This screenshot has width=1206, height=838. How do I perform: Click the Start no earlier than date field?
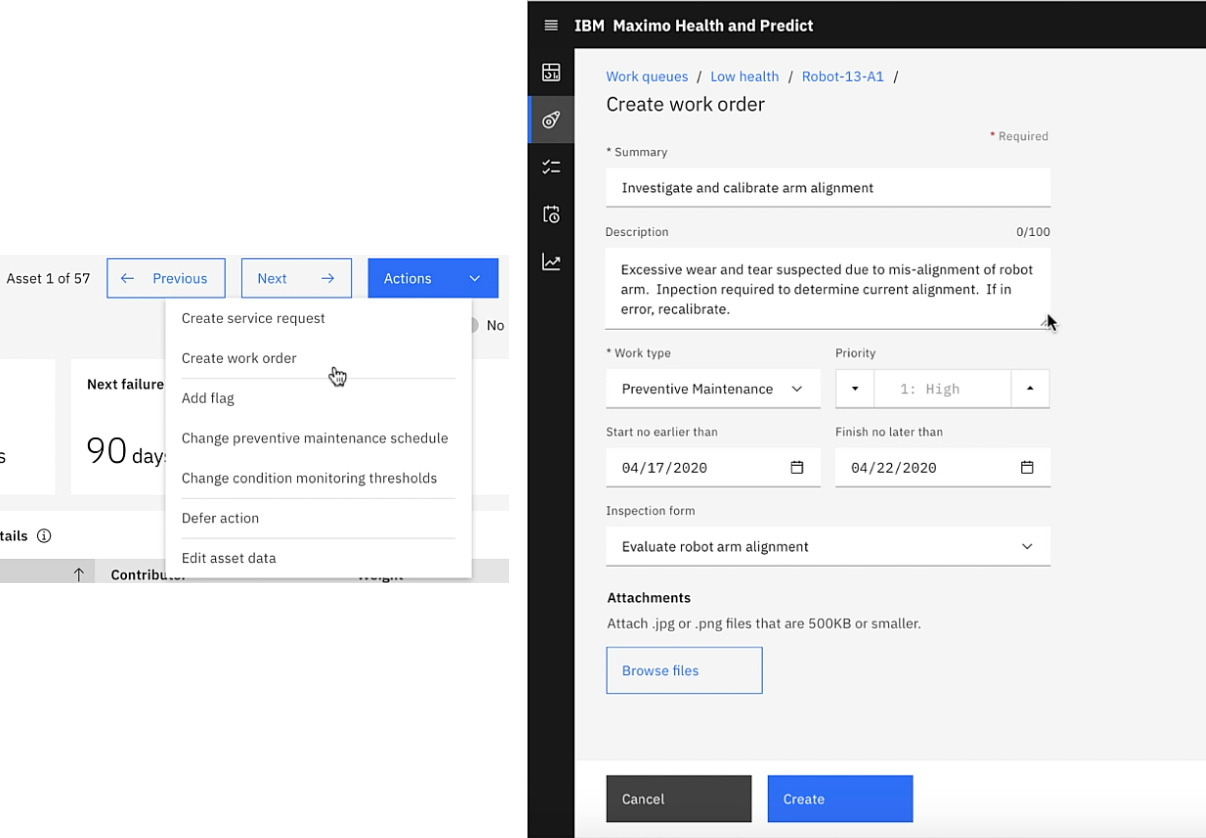click(713, 467)
